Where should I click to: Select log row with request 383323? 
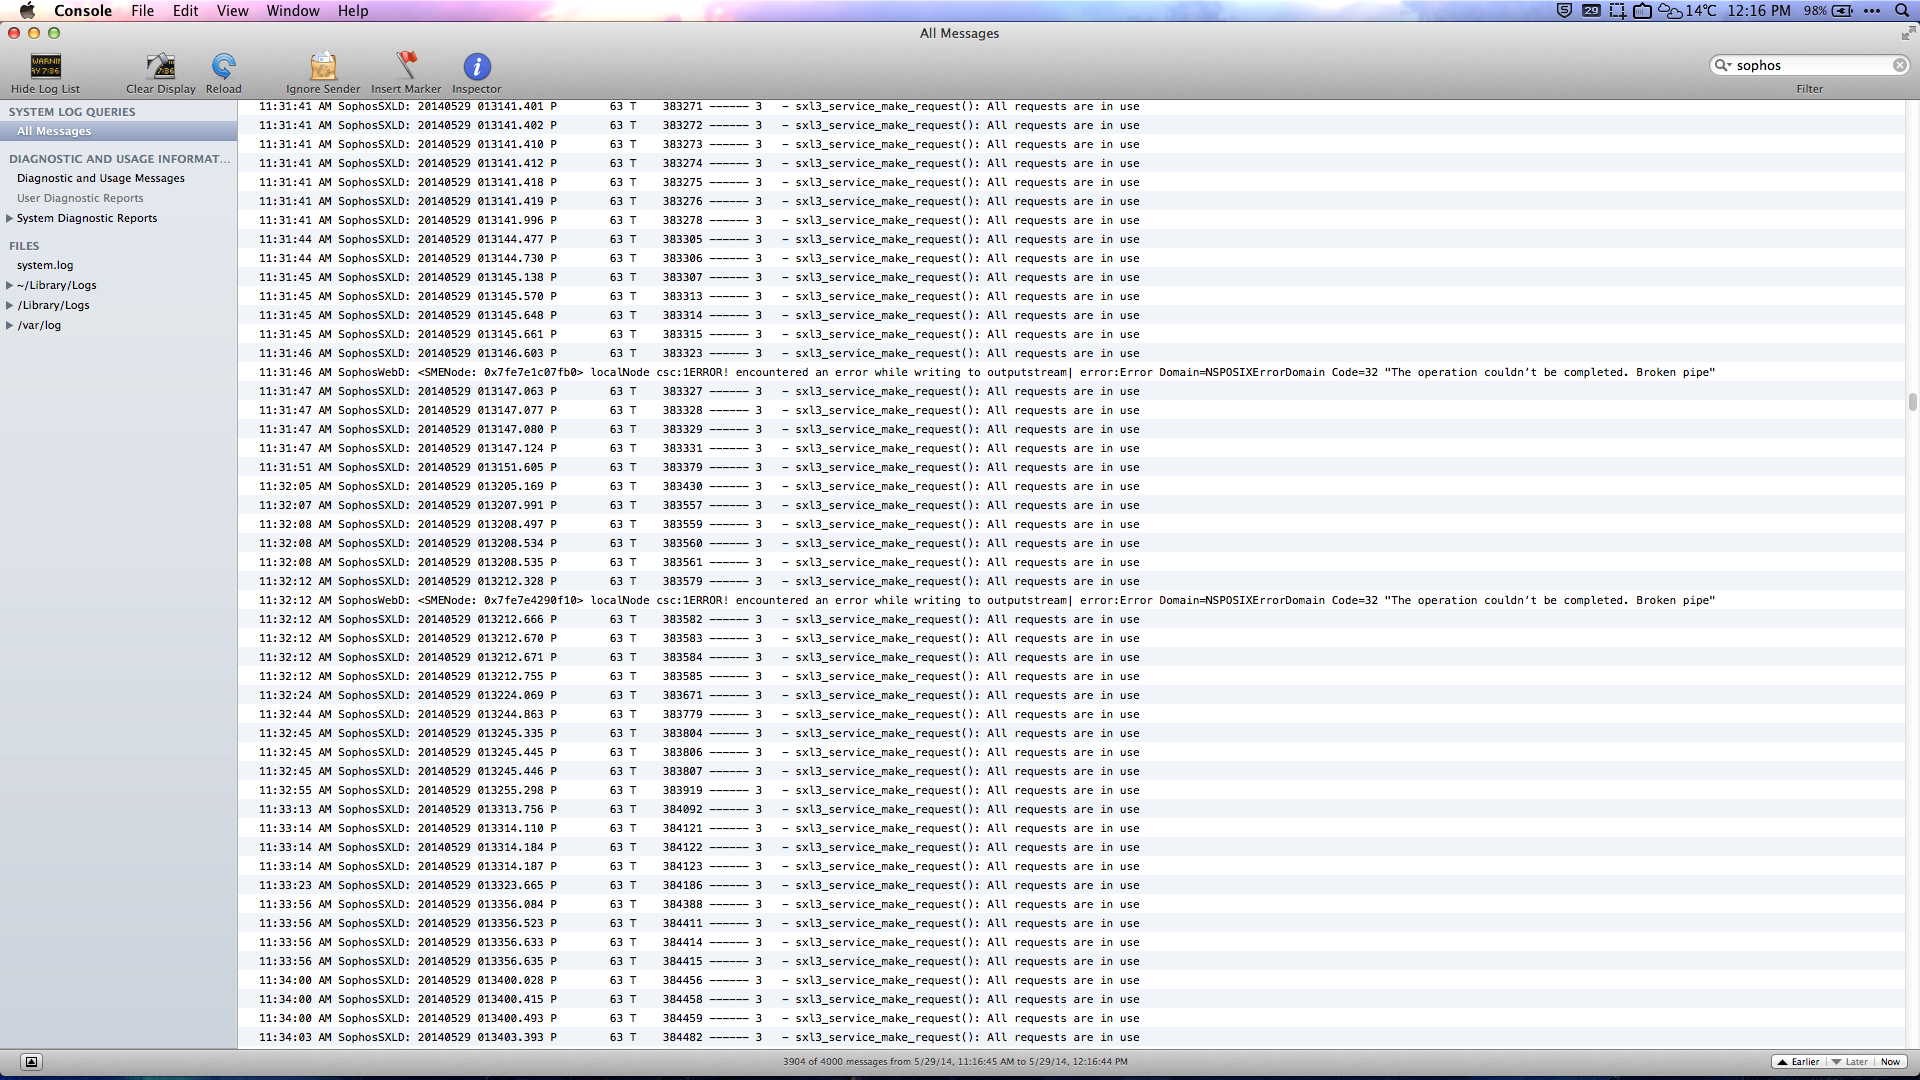pos(1071,353)
